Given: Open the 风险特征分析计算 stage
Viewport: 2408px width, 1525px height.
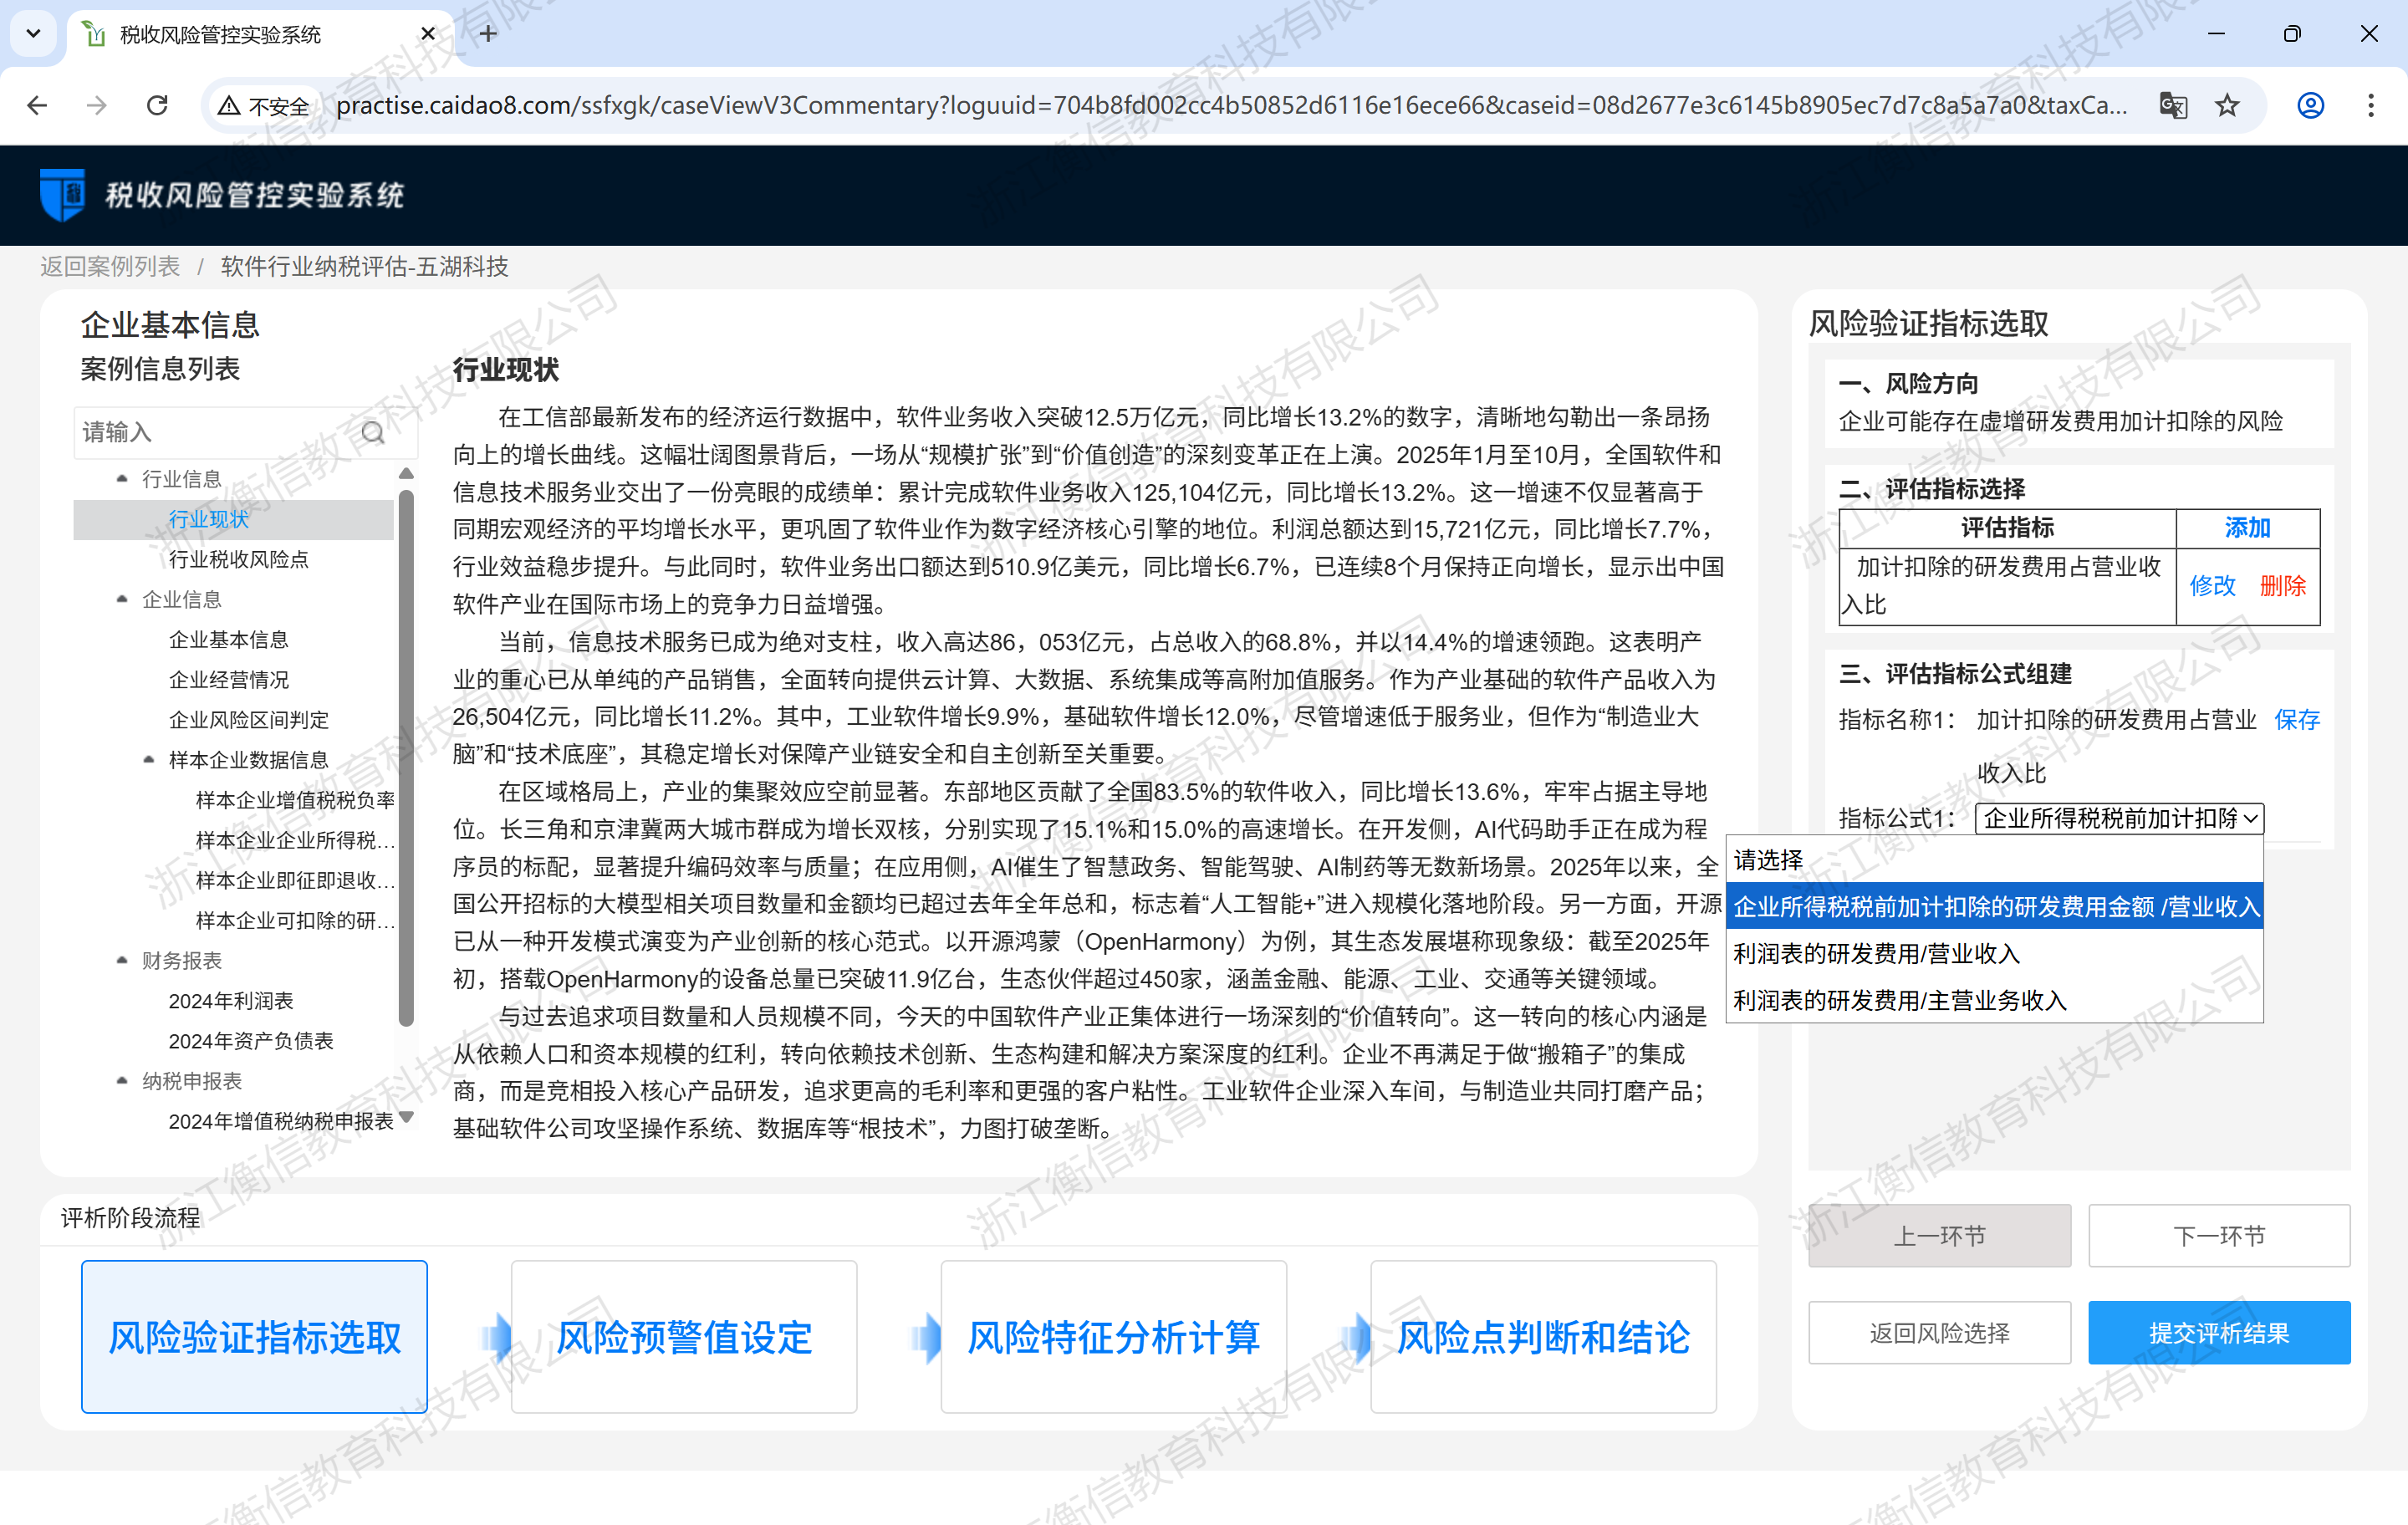Looking at the screenshot, I should tap(1113, 1336).
